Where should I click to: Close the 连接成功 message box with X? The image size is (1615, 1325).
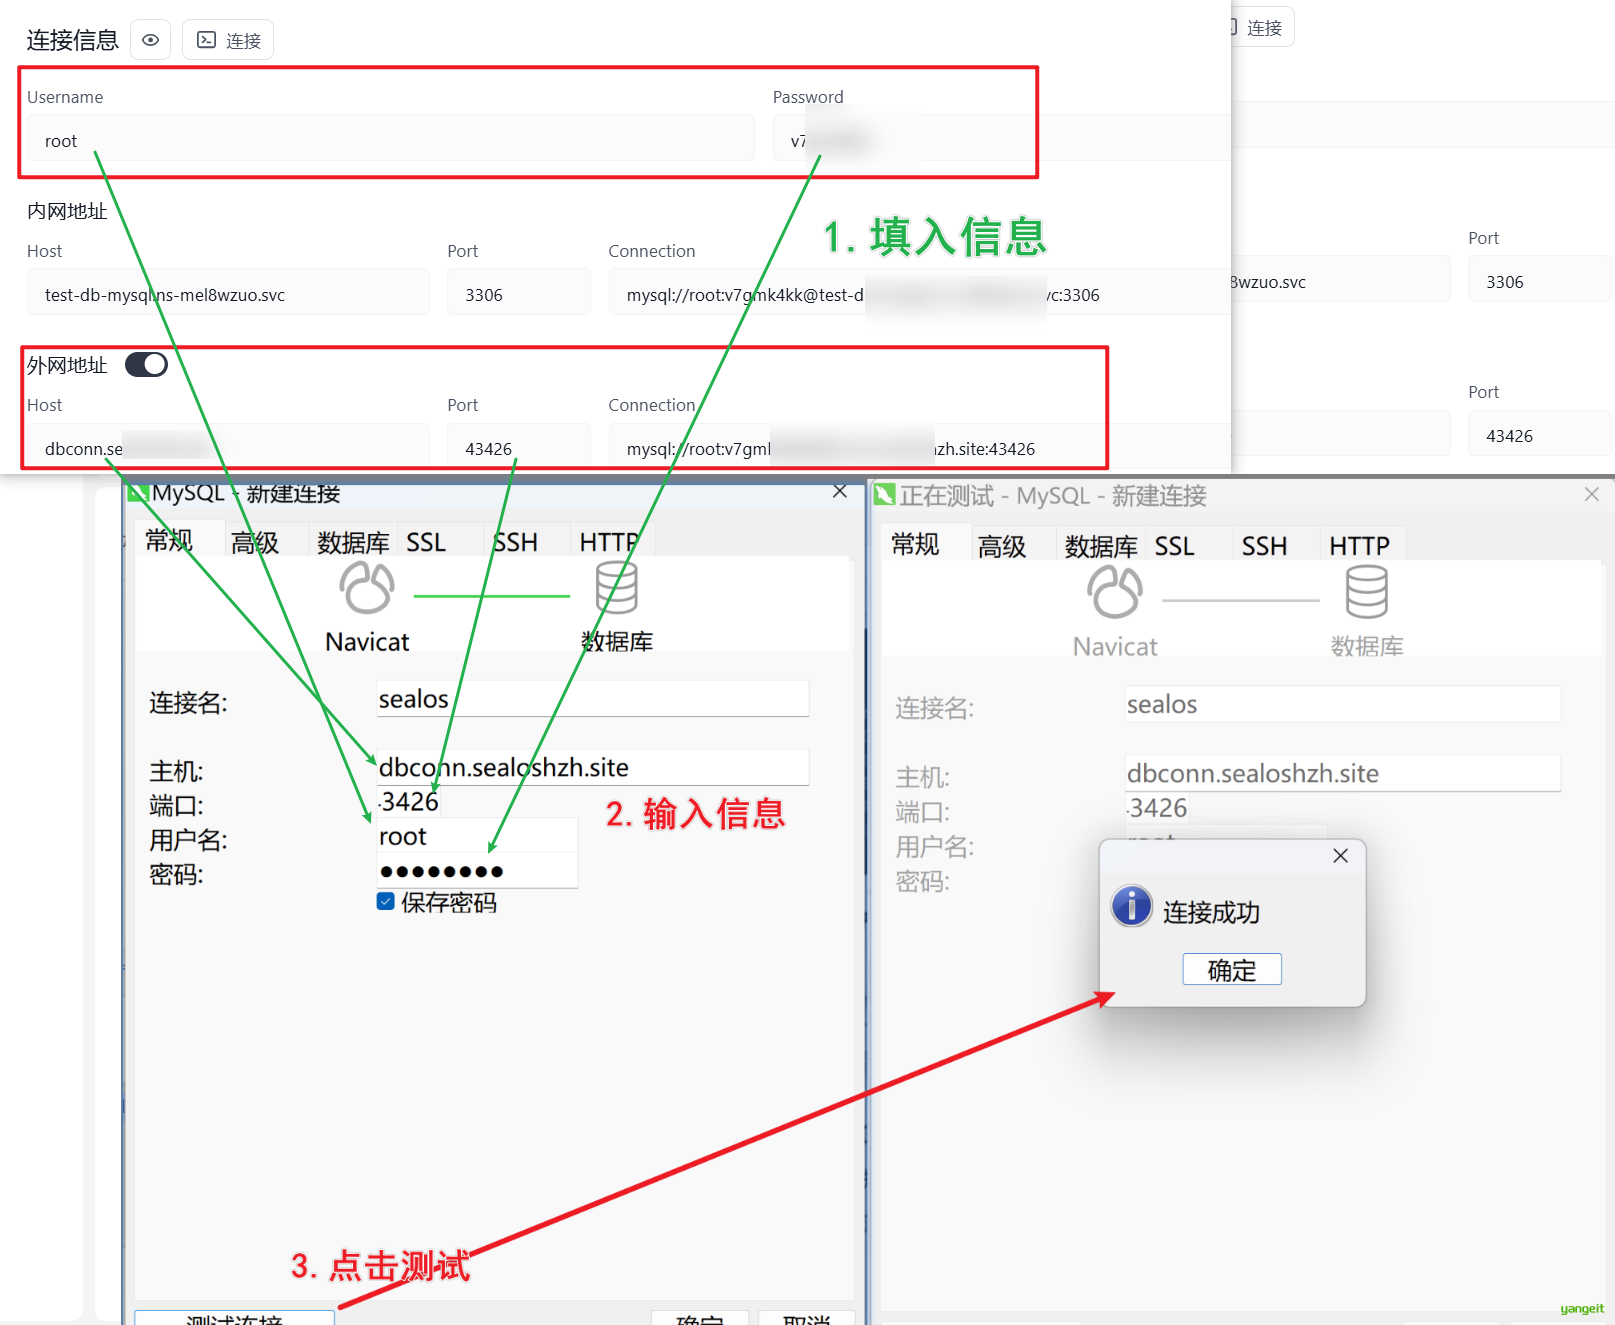pos(1341,856)
